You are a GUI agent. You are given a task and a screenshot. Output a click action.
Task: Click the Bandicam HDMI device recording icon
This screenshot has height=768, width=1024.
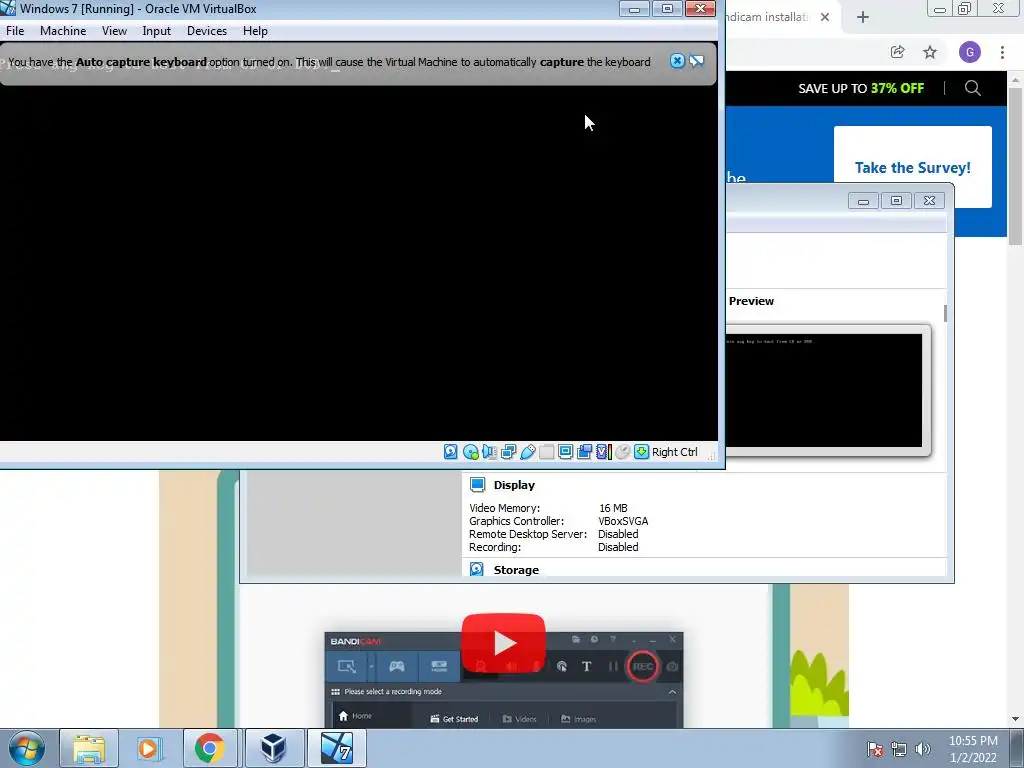(439, 666)
